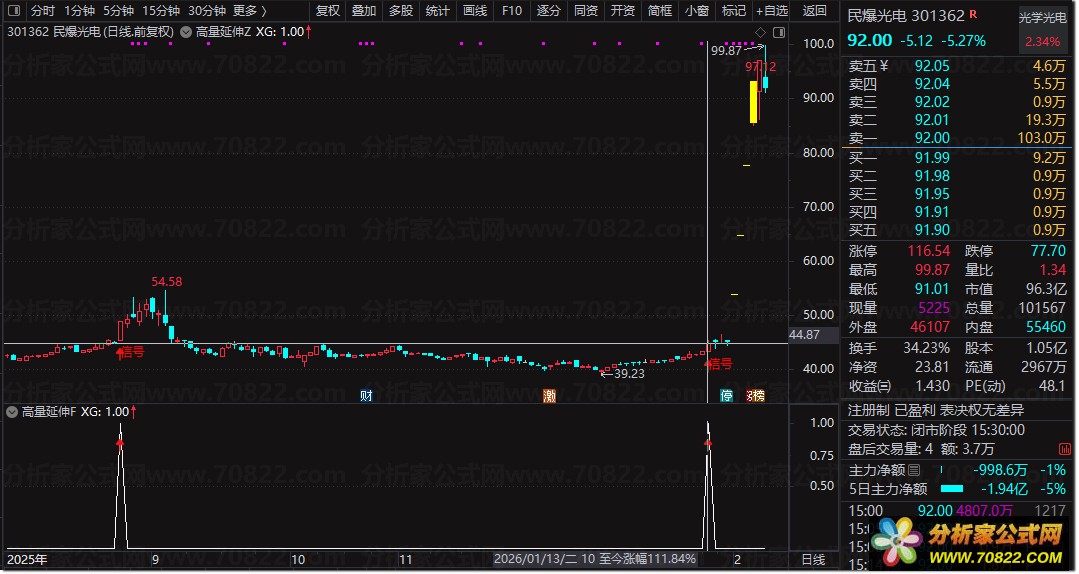Open the red bar-chart icon beside 盘后交易量
The height and width of the screenshot is (574, 1079).
tap(1065, 449)
